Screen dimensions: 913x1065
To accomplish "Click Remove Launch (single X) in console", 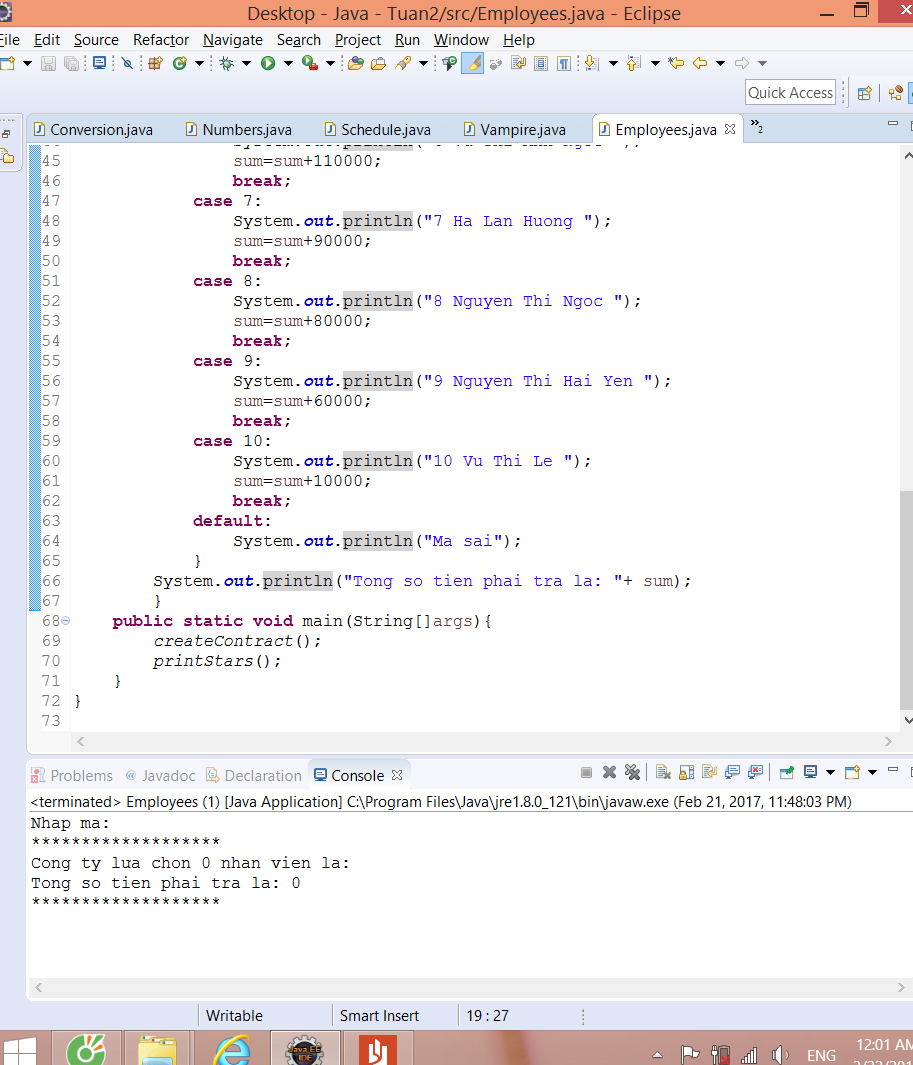I will coord(609,772).
